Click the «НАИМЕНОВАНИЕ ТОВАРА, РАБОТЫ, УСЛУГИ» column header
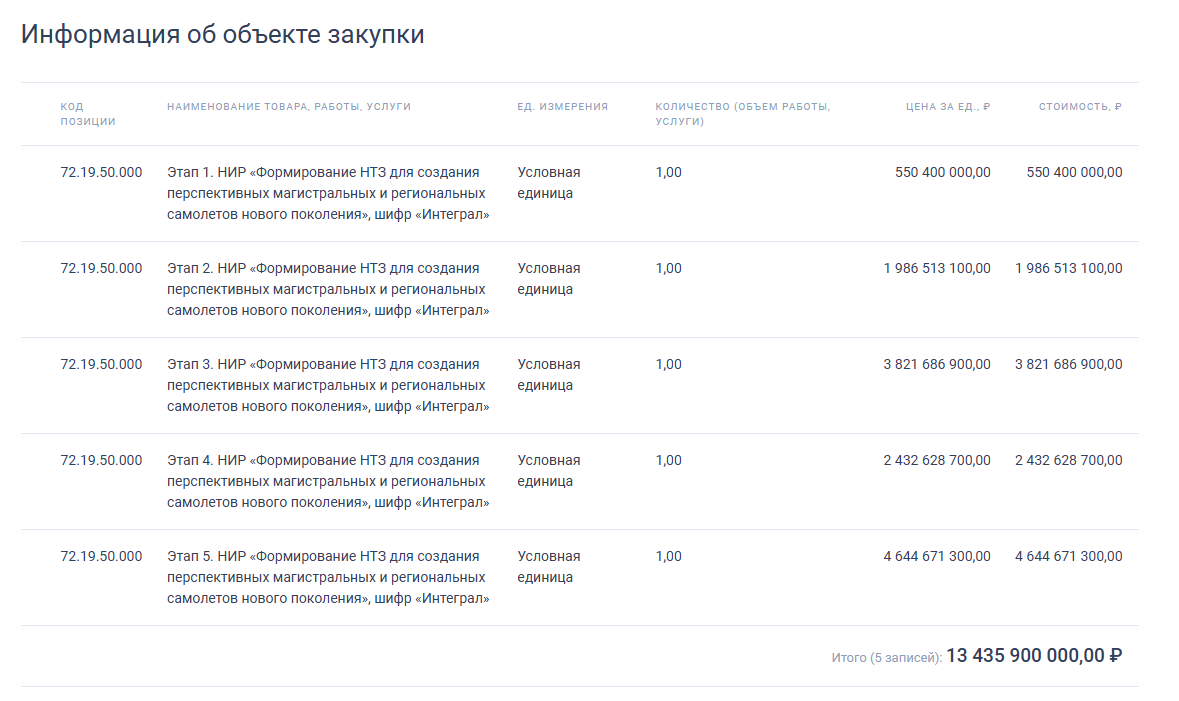 [x=290, y=105]
